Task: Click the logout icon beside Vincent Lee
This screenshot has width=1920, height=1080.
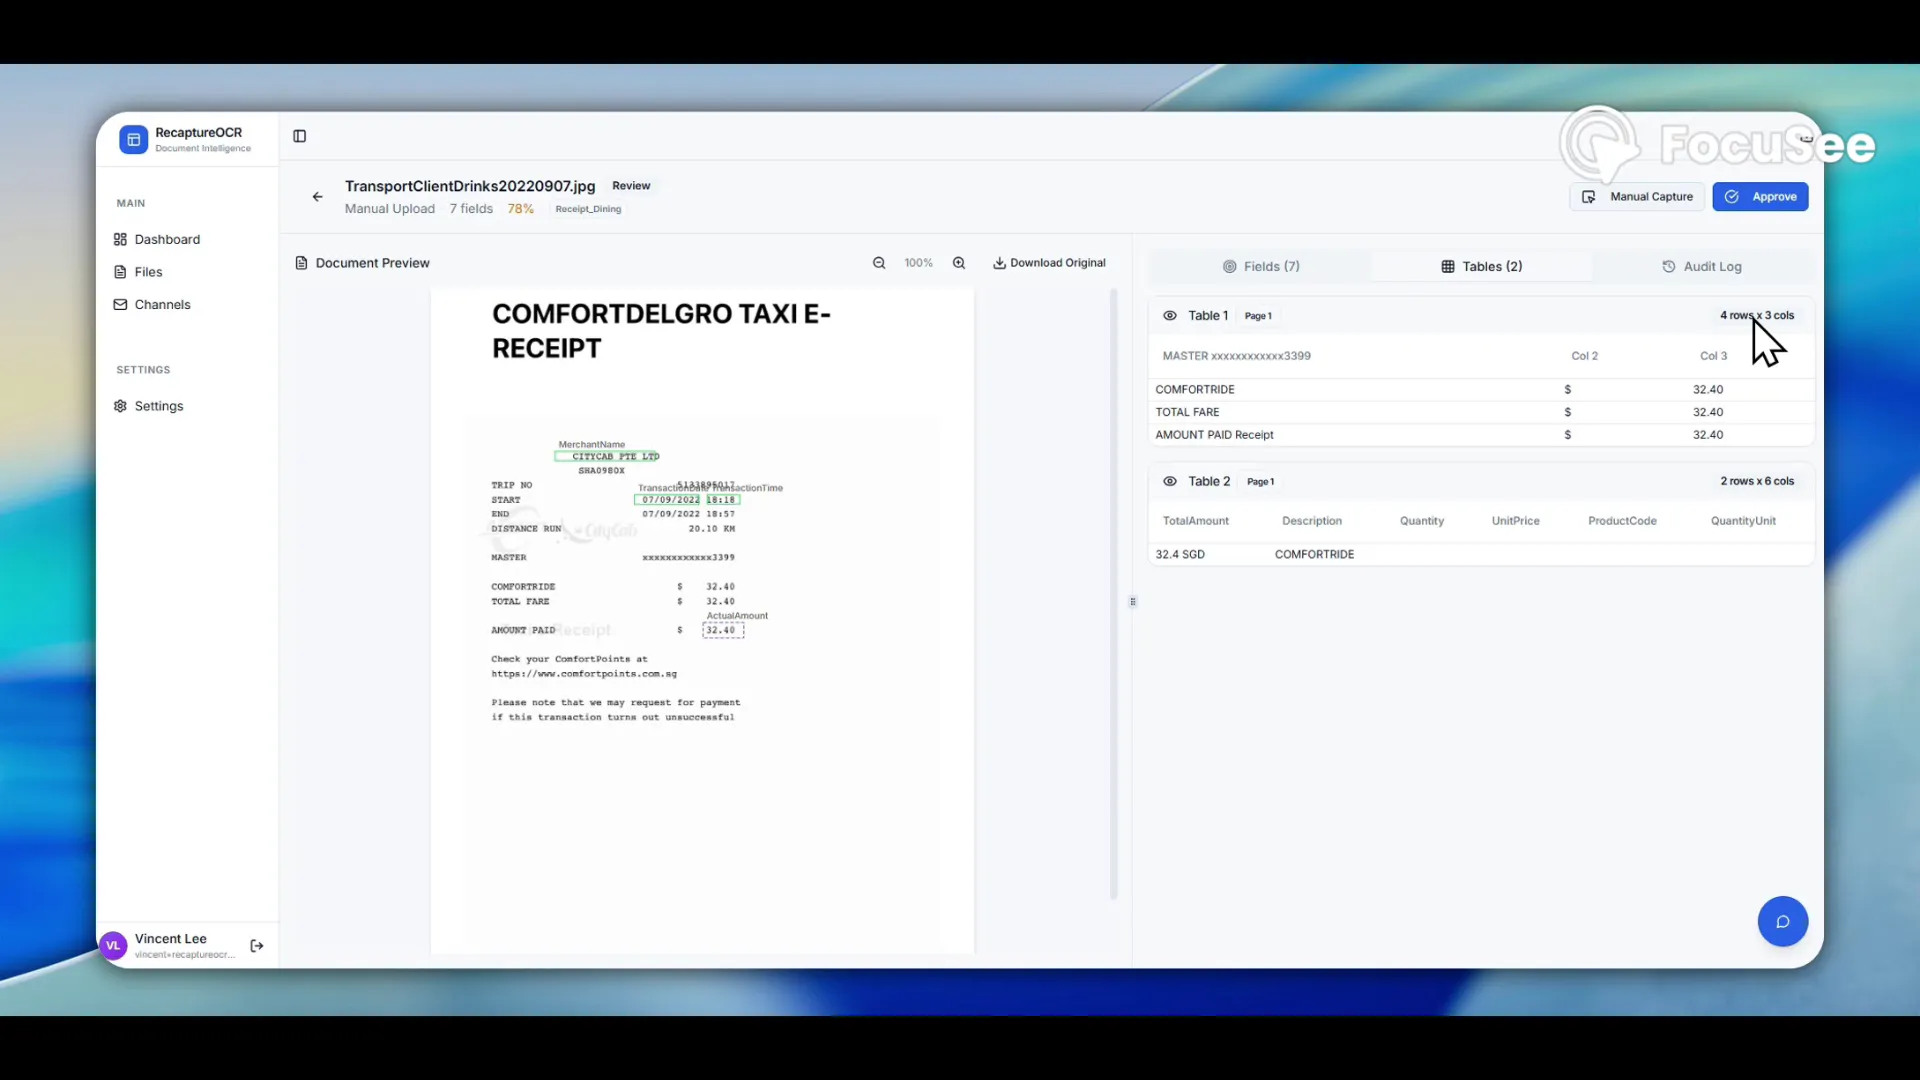Action: 257,946
